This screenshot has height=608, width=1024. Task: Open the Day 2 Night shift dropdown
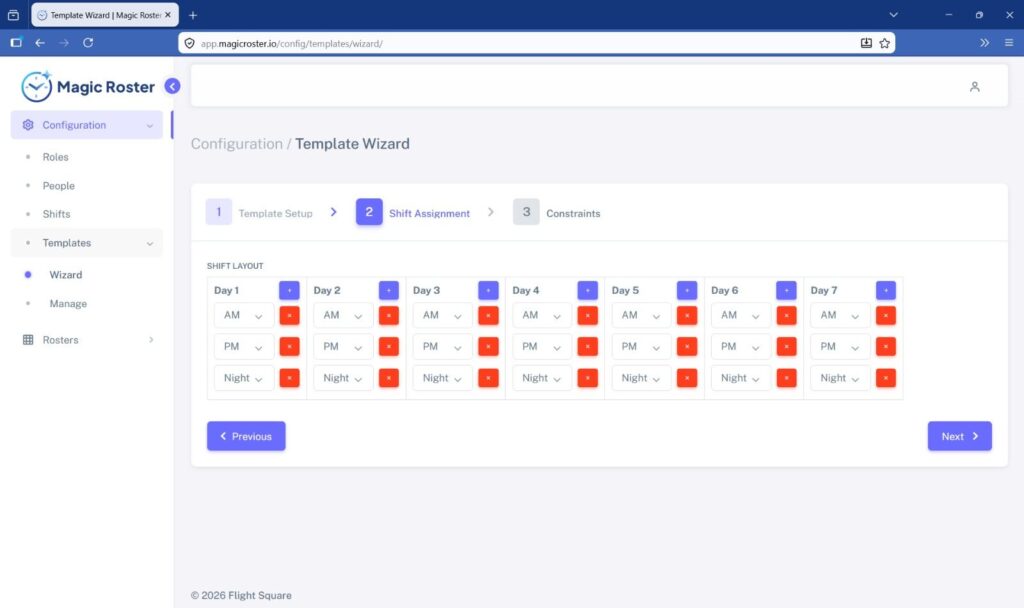pyautogui.click(x=343, y=378)
